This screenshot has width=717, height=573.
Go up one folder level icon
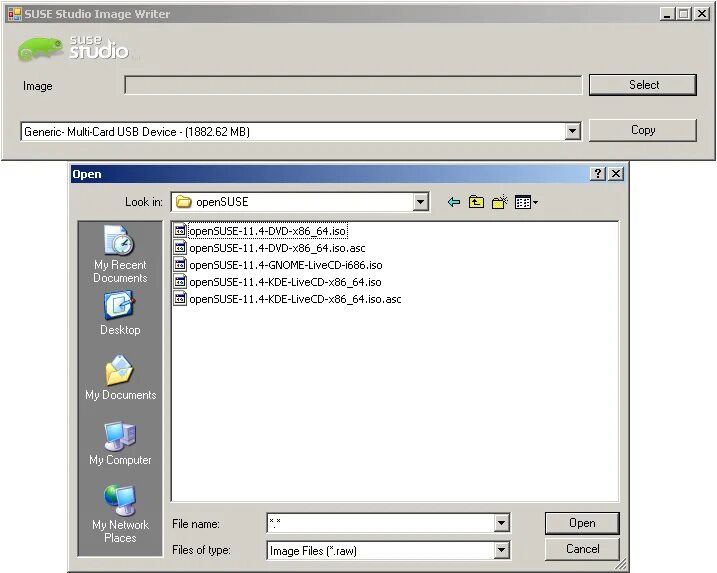(x=476, y=202)
